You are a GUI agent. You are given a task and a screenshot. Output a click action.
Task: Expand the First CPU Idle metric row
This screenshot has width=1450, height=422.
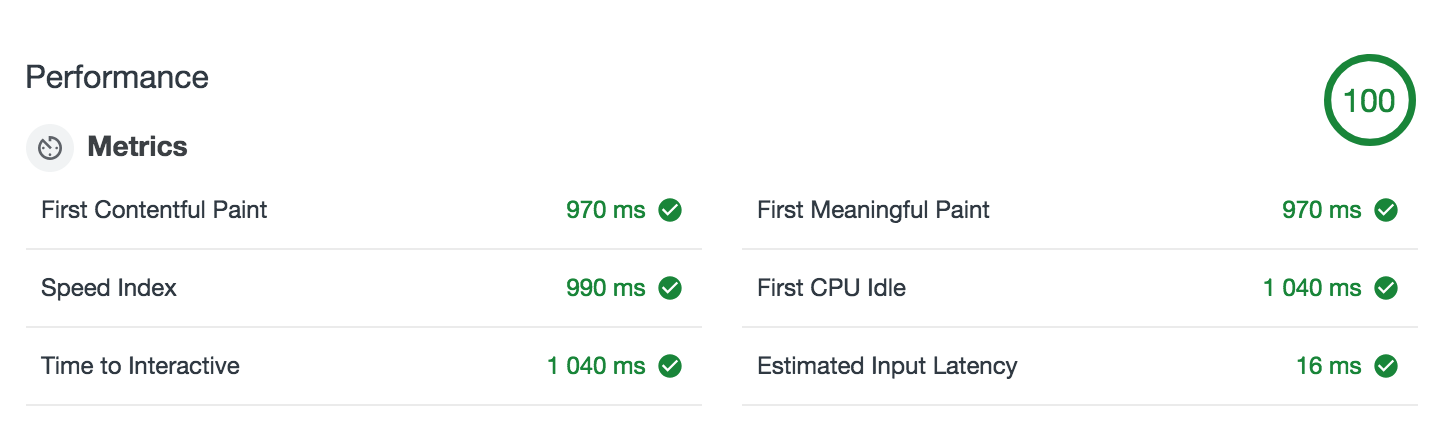(831, 288)
